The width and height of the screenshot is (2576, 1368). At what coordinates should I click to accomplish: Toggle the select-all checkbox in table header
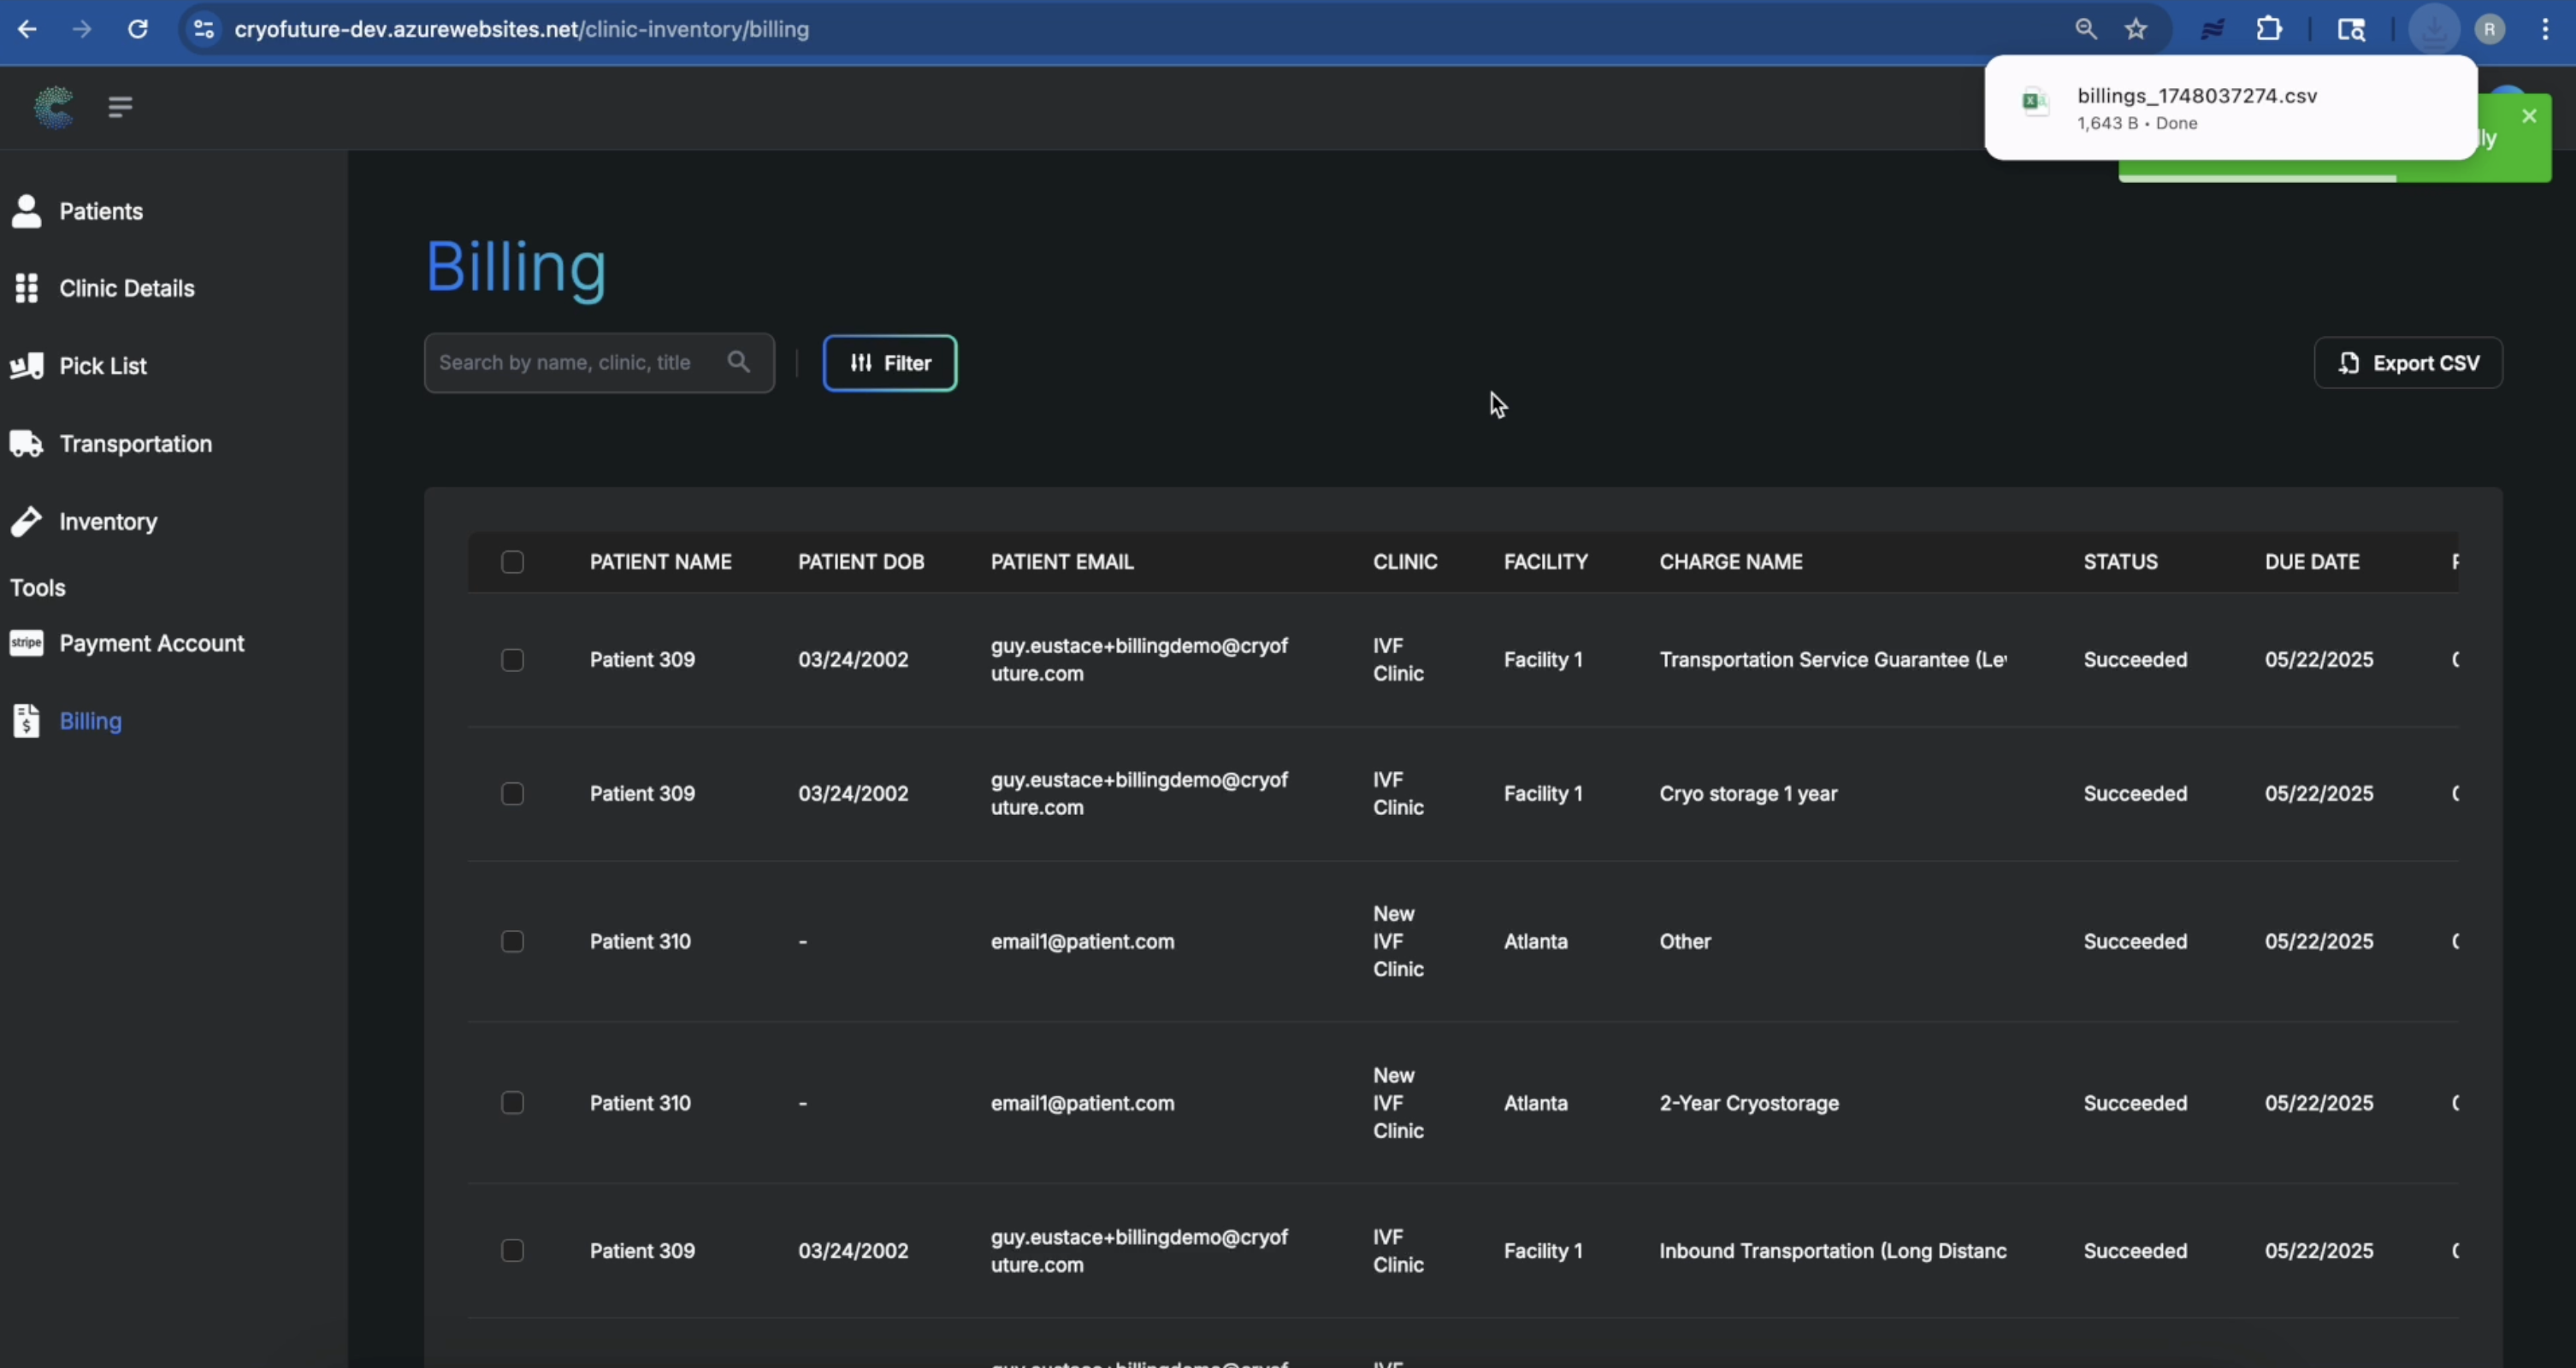tap(512, 562)
